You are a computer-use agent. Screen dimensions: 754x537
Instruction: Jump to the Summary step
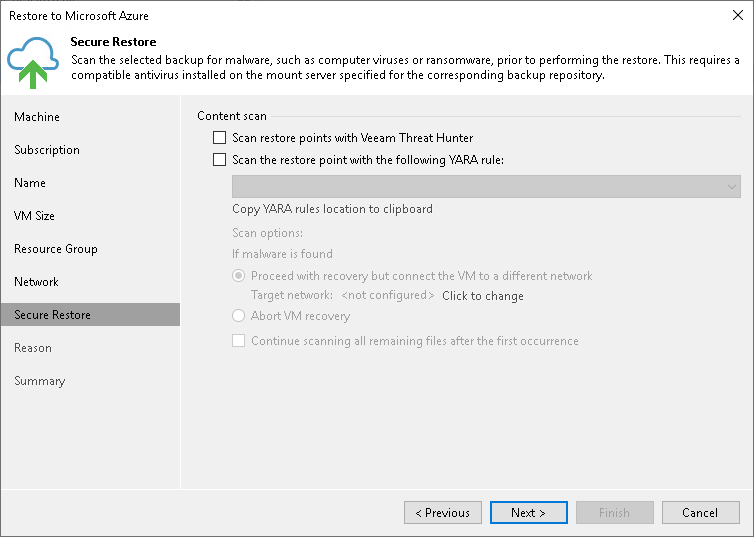[x=39, y=381]
